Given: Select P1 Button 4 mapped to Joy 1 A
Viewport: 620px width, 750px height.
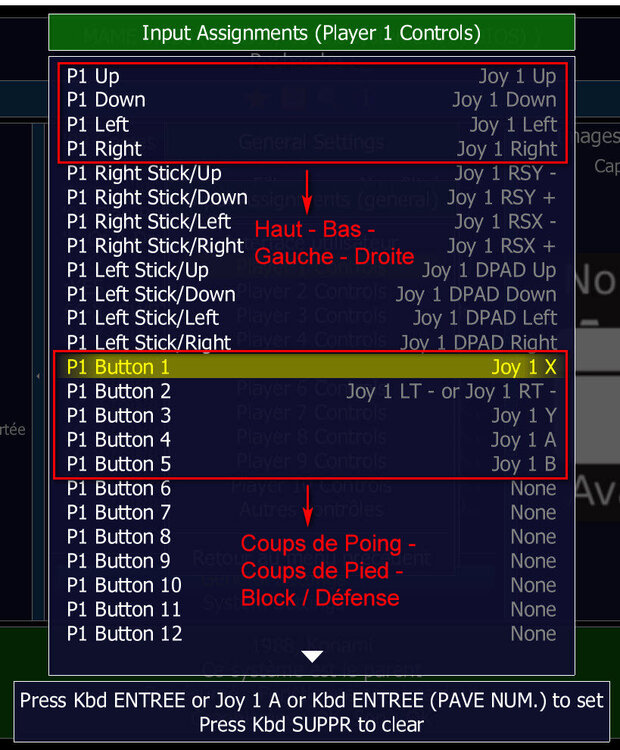Looking at the screenshot, I should tap(311, 440).
